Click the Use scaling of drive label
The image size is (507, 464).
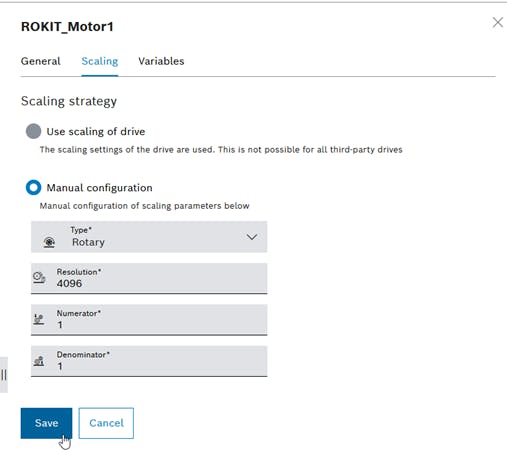tap(96, 132)
